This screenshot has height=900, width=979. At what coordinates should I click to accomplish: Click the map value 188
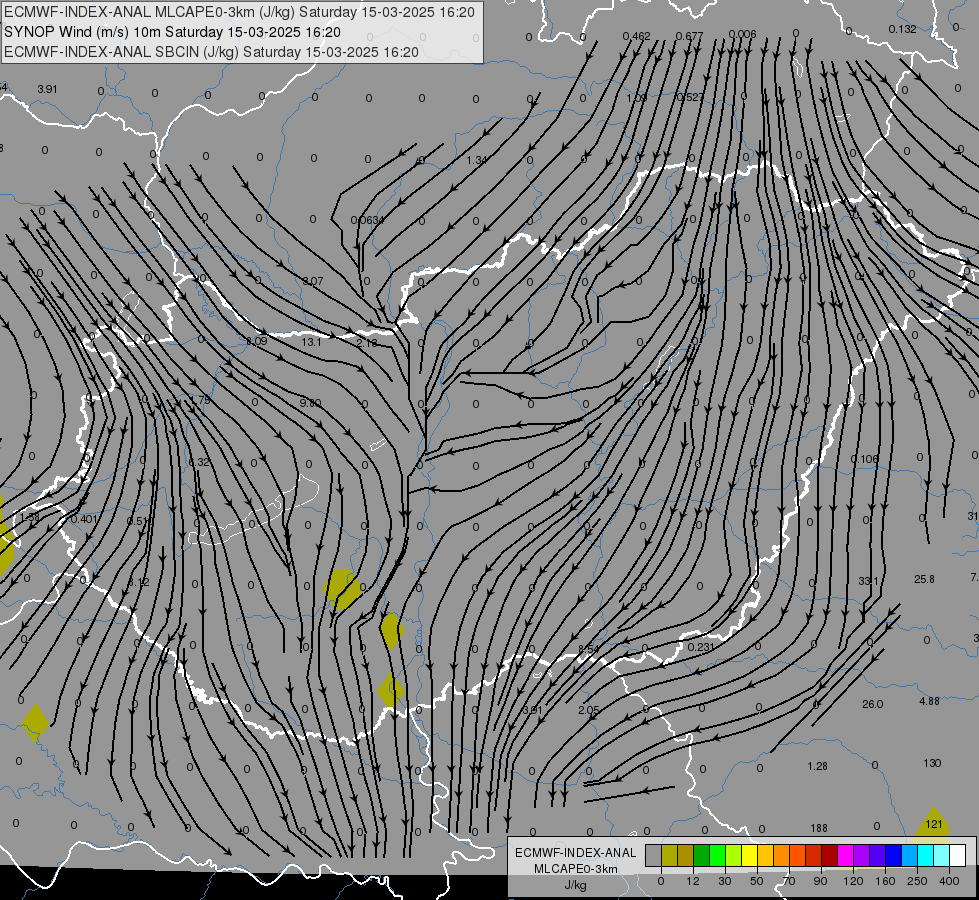coord(819,828)
